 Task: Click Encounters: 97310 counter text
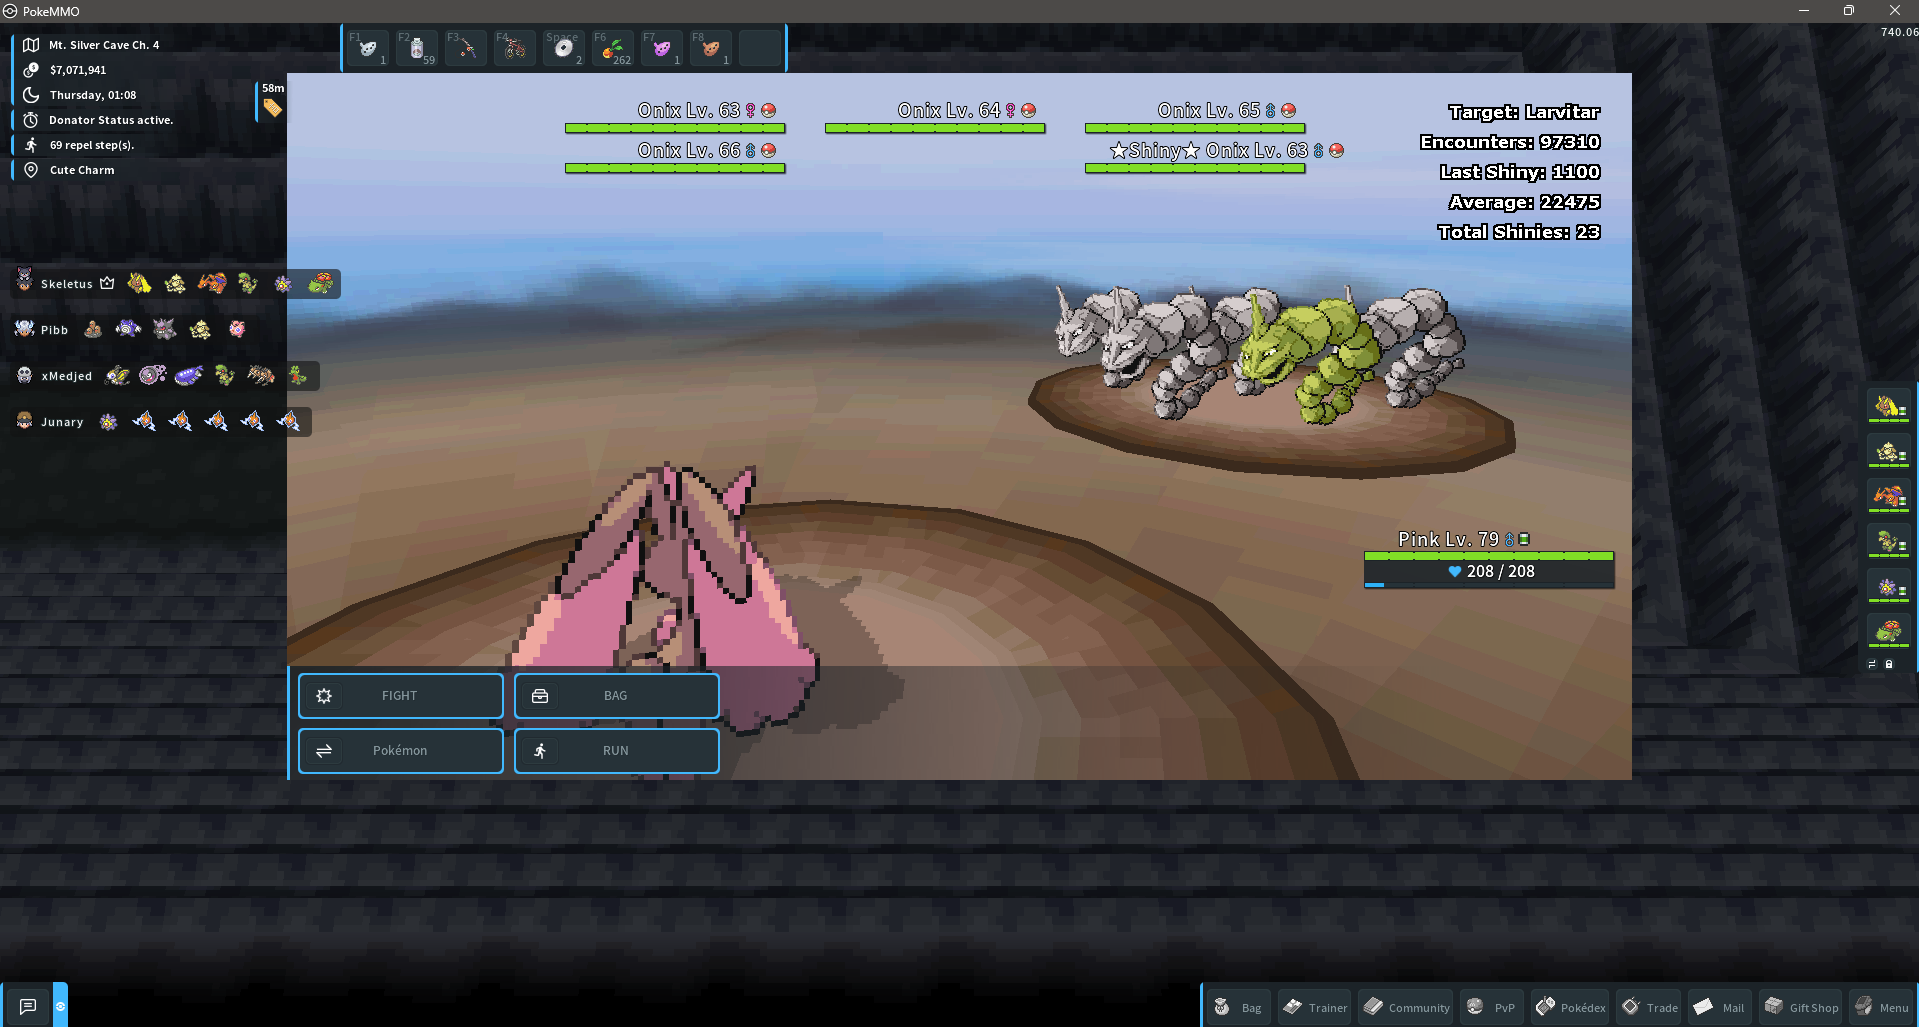coord(1510,142)
